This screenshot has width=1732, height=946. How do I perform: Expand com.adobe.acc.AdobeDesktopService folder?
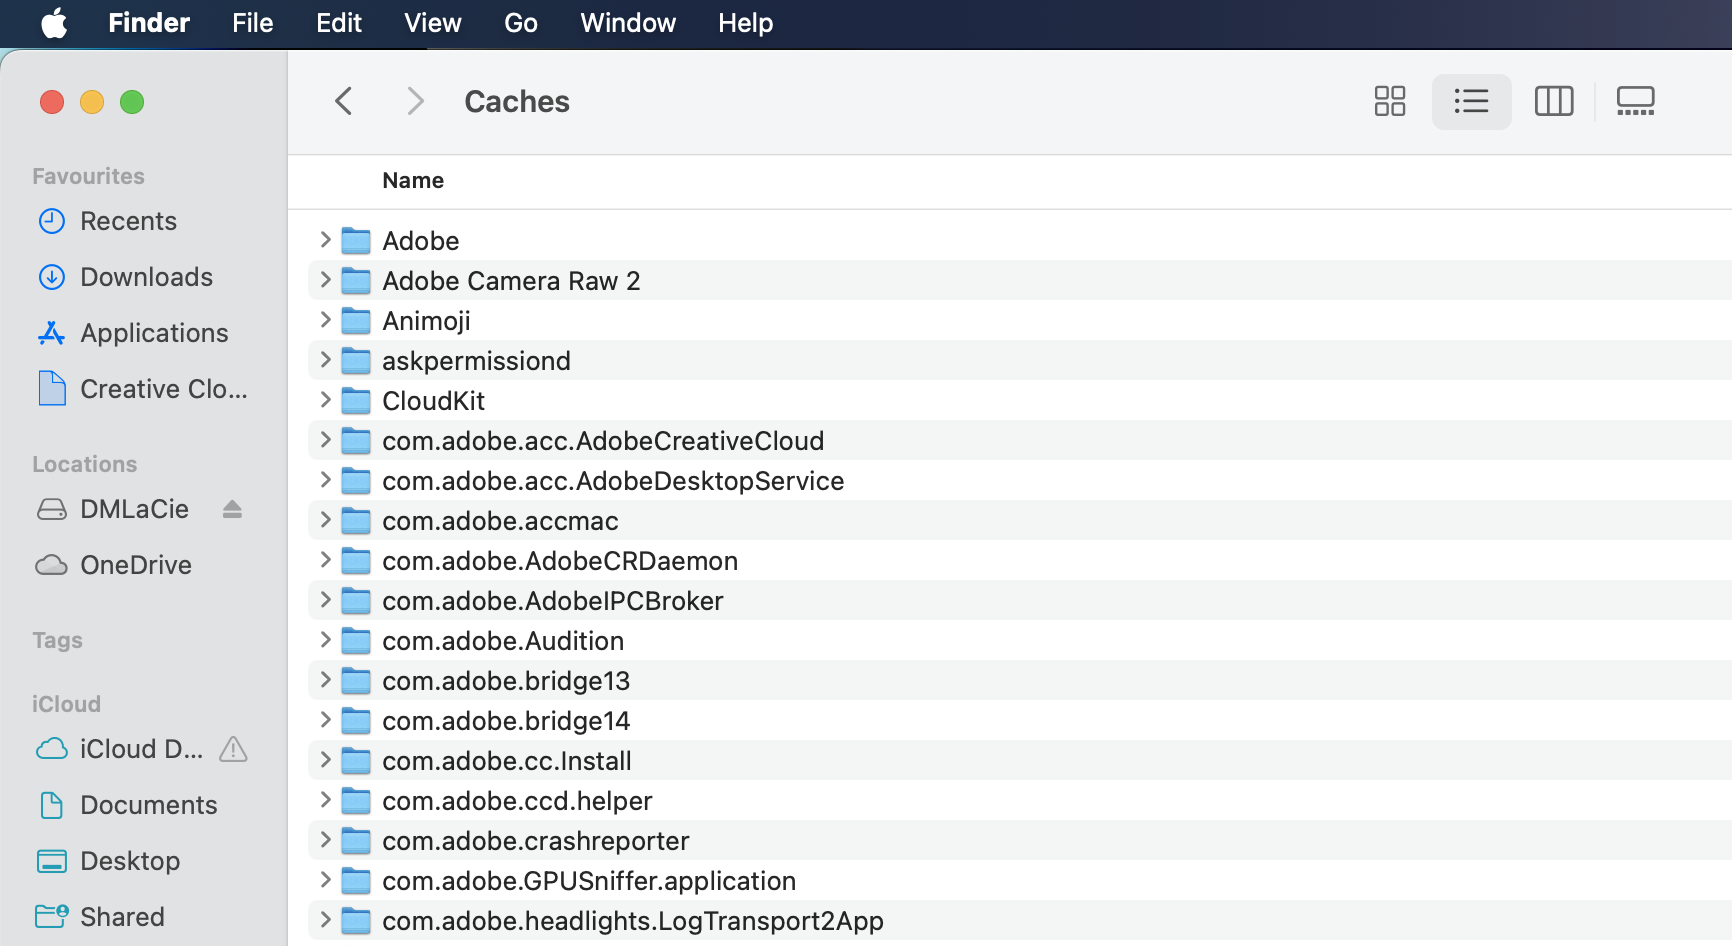(325, 480)
